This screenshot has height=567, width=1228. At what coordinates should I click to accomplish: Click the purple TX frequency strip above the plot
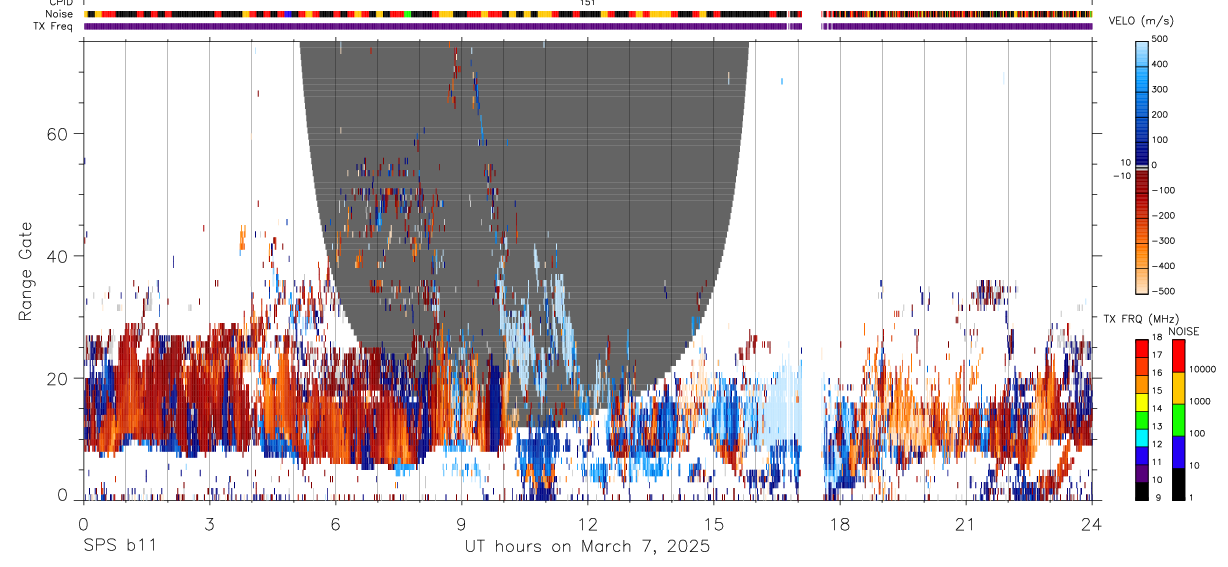(x=588, y=26)
